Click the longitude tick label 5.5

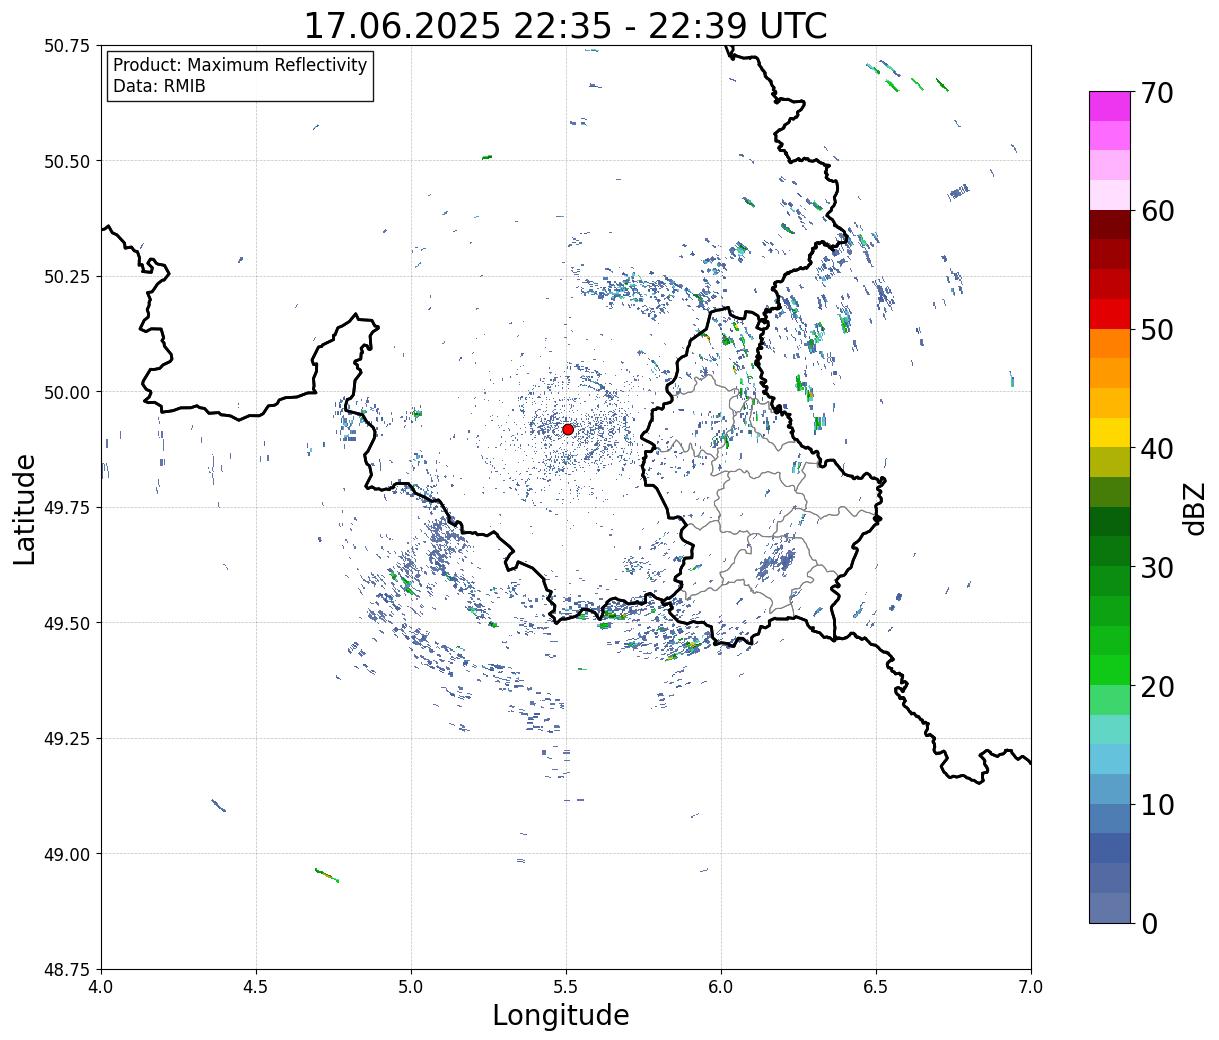click(566, 987)
